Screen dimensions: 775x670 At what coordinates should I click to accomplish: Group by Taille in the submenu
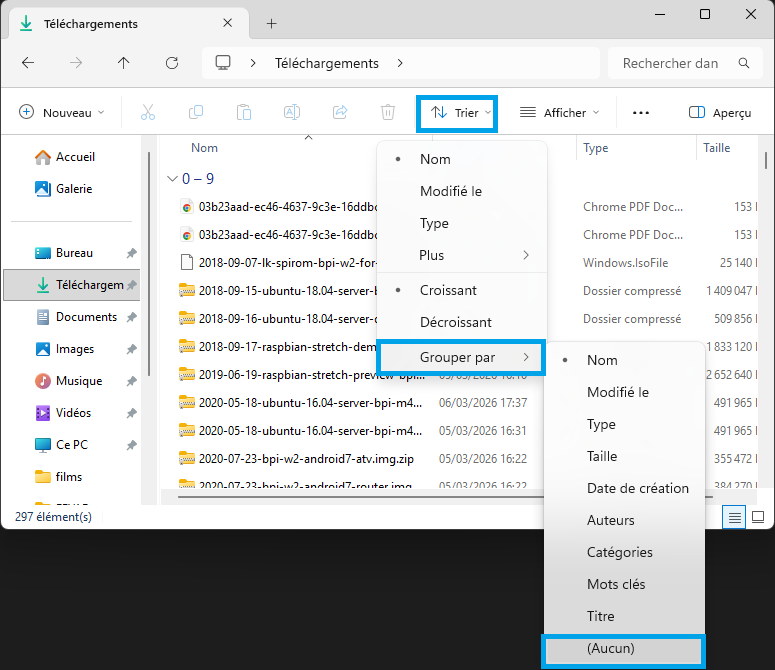coord(602,456)
